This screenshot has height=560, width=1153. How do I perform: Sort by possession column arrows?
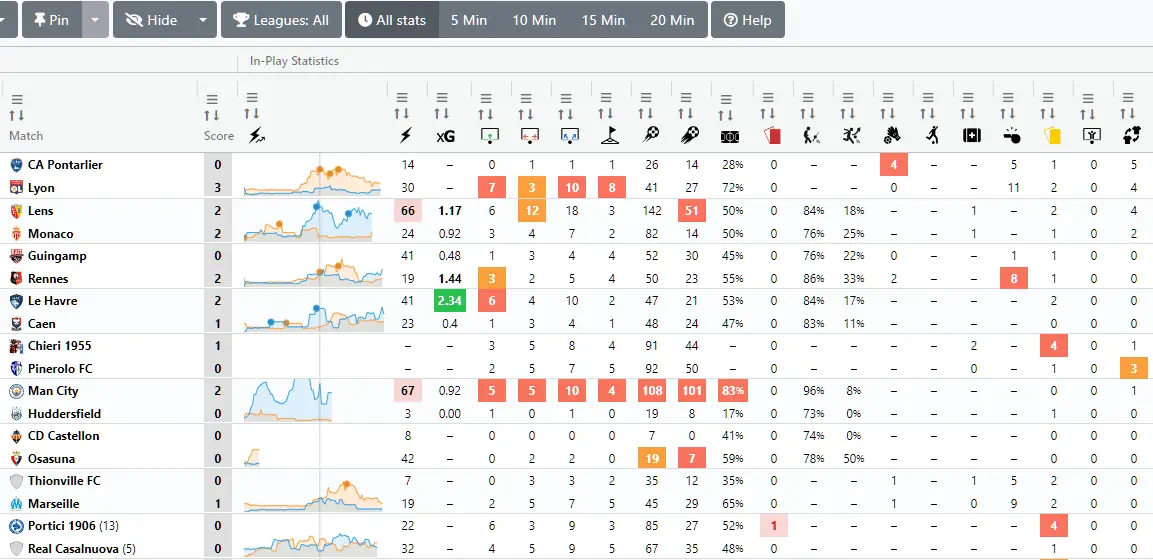725,115
